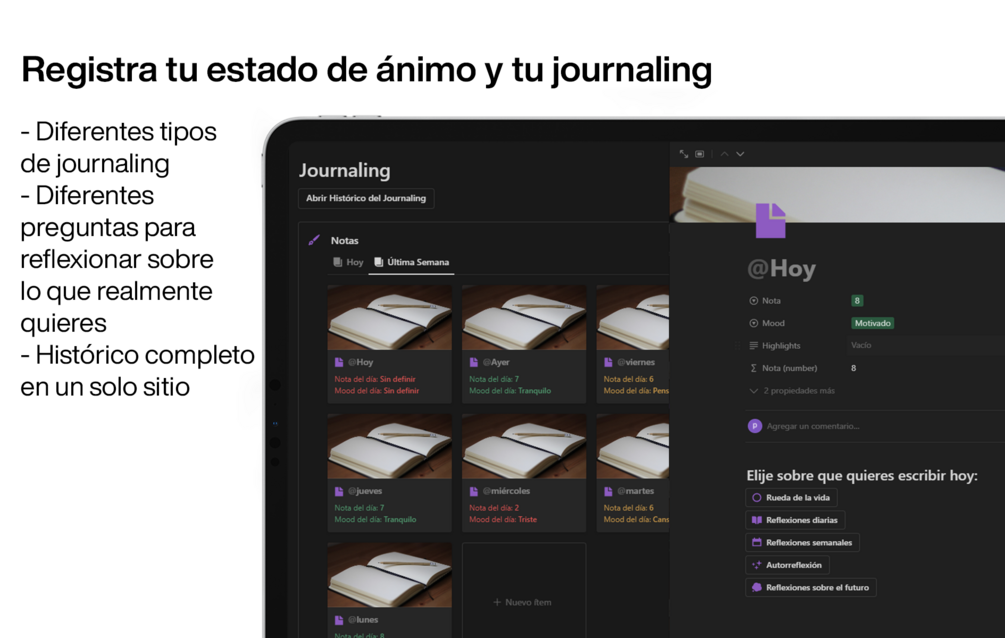
Task: Expand 2 propiedades más
Action: pyautogui.click(x=792, y=390)
